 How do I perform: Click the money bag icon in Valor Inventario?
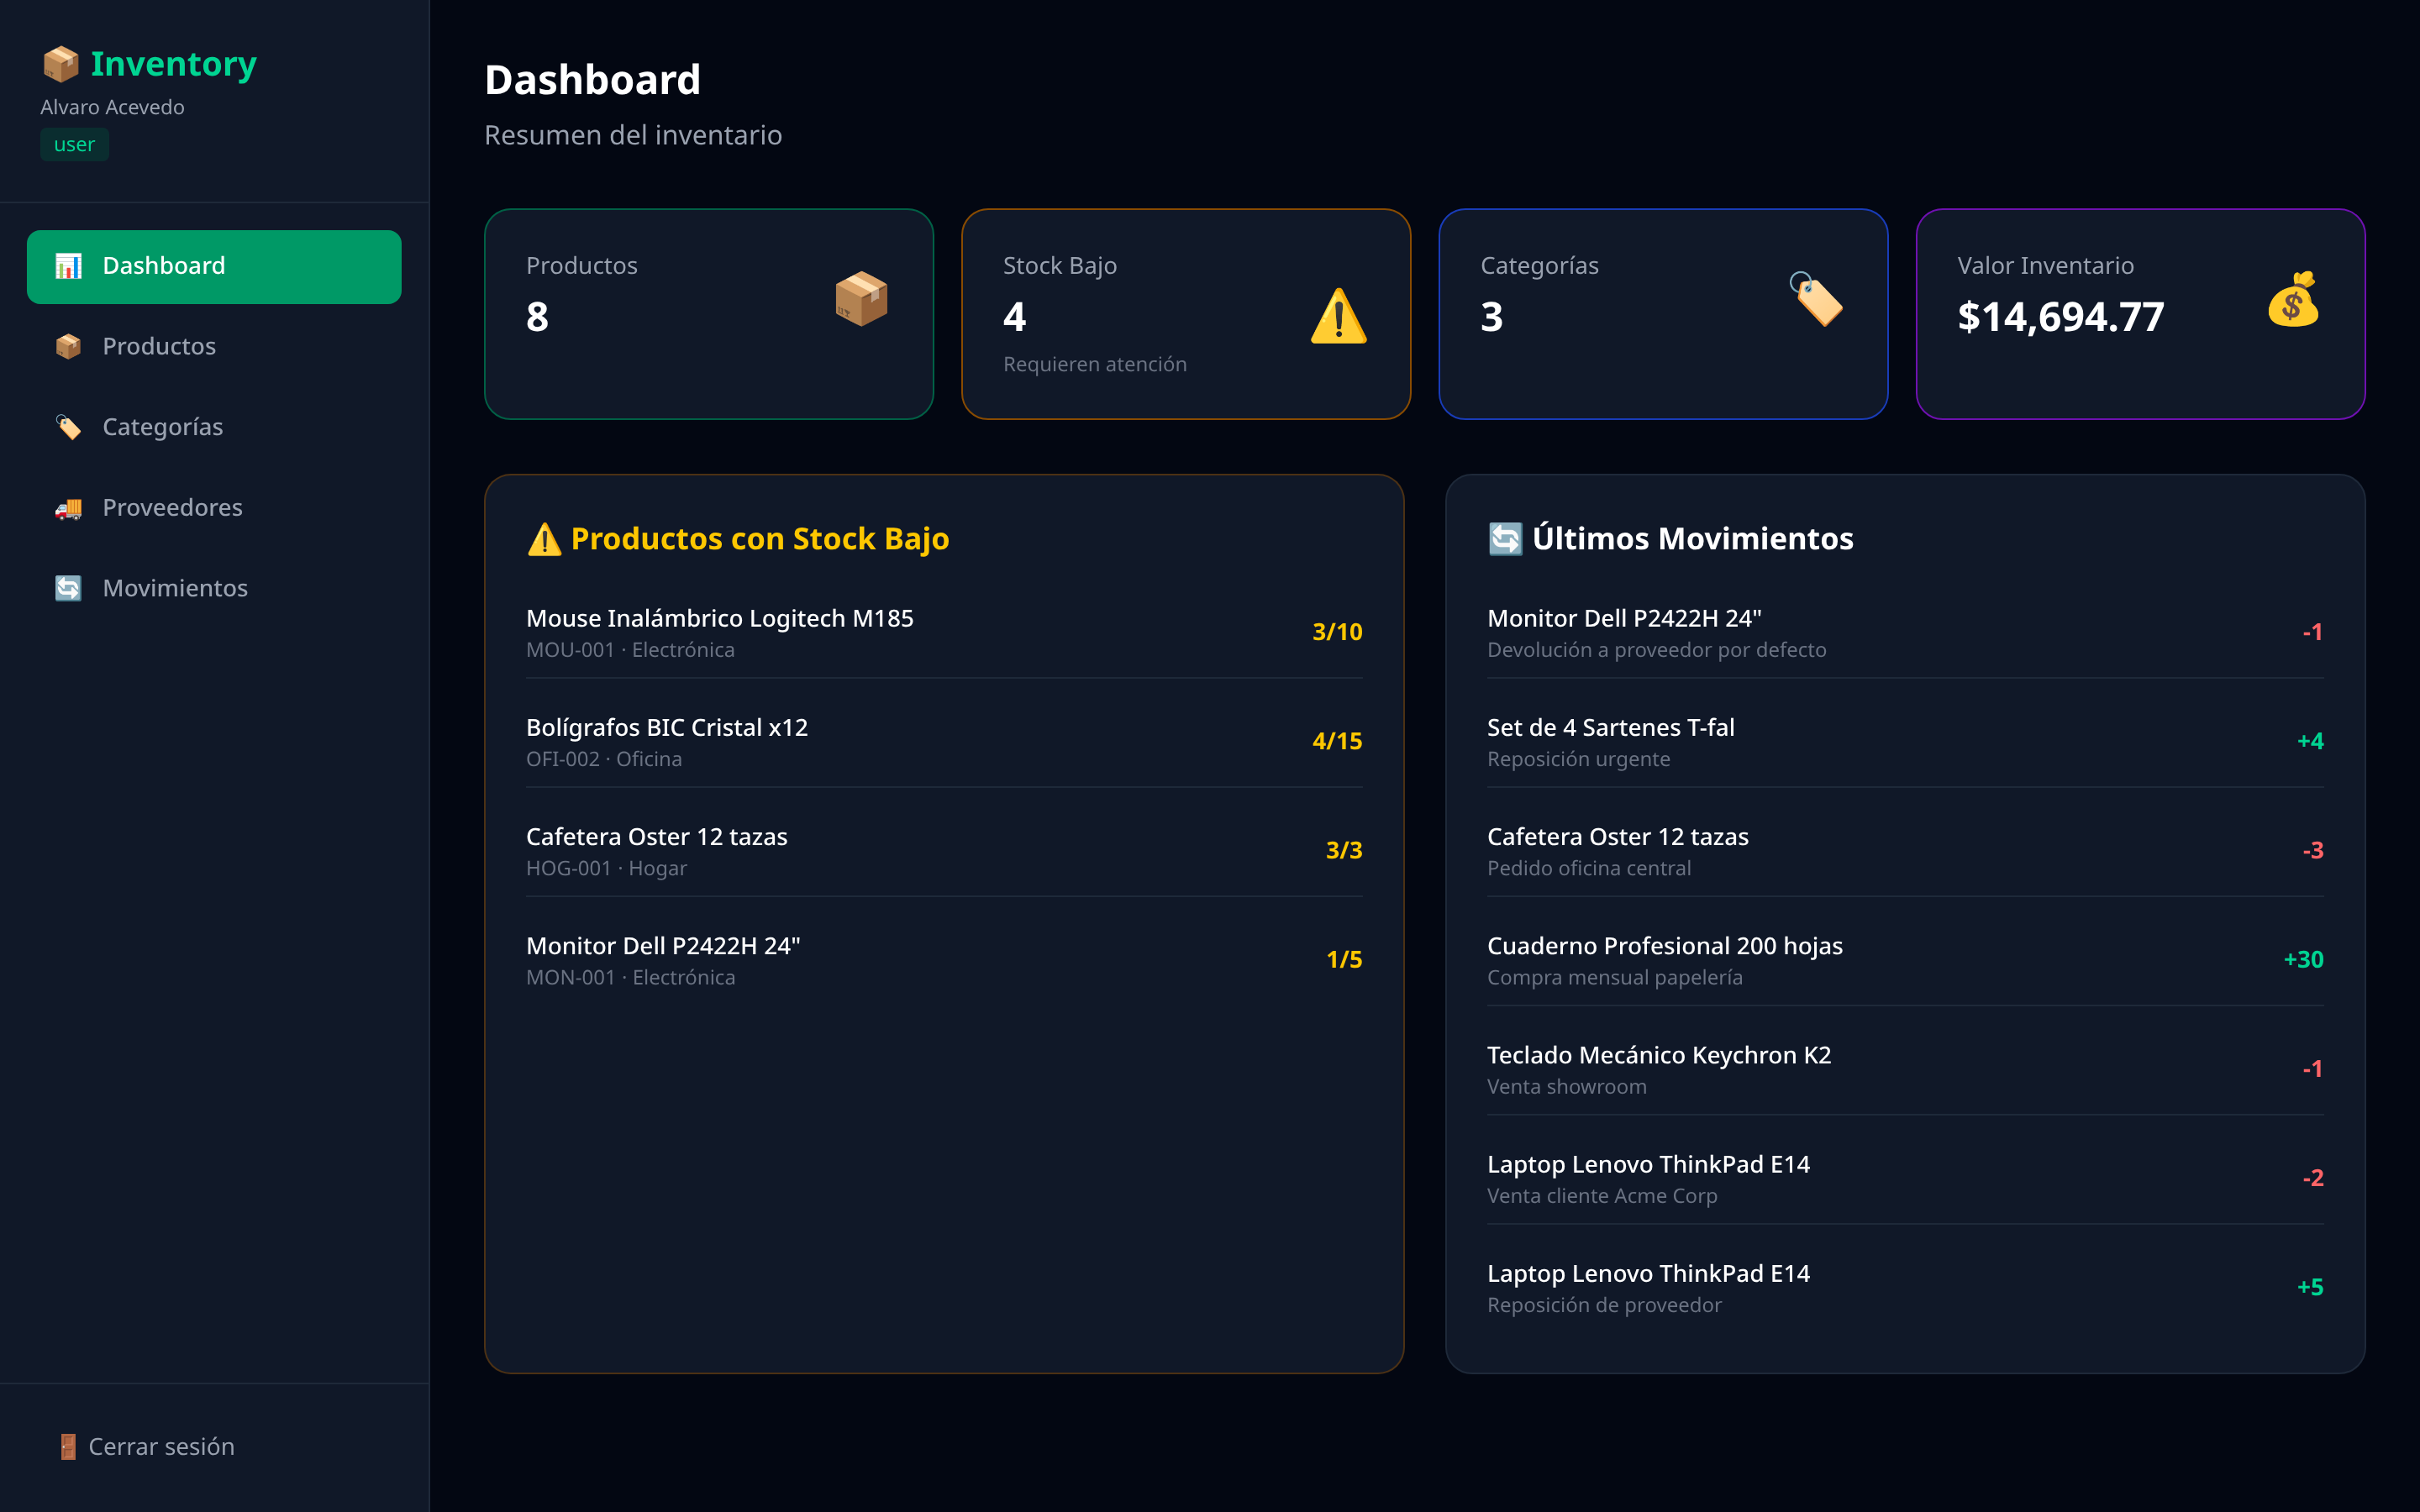coord(2293,299)
